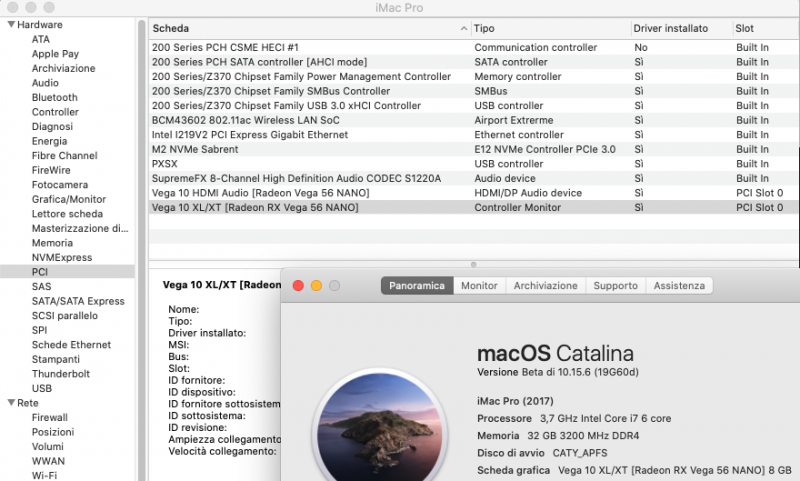Click the Tipo column header
Screen dimensions: 800x481
pos(550,29)
